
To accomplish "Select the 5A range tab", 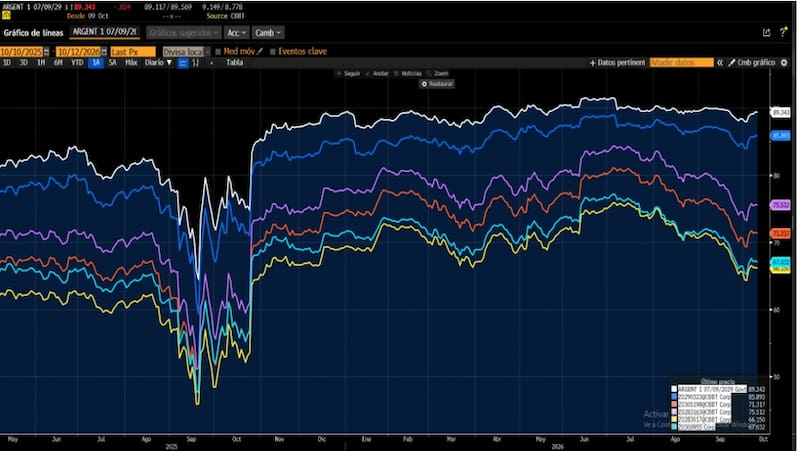I will (x=113, y=63).
